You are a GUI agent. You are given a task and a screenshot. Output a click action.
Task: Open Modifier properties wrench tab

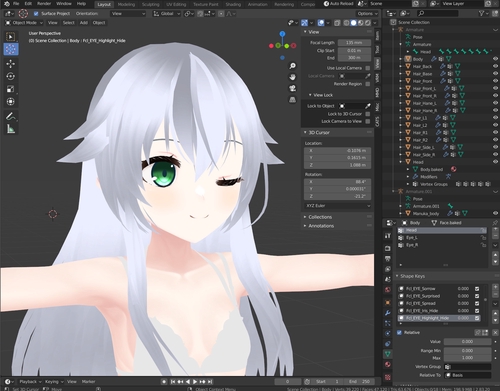(388, 313)
